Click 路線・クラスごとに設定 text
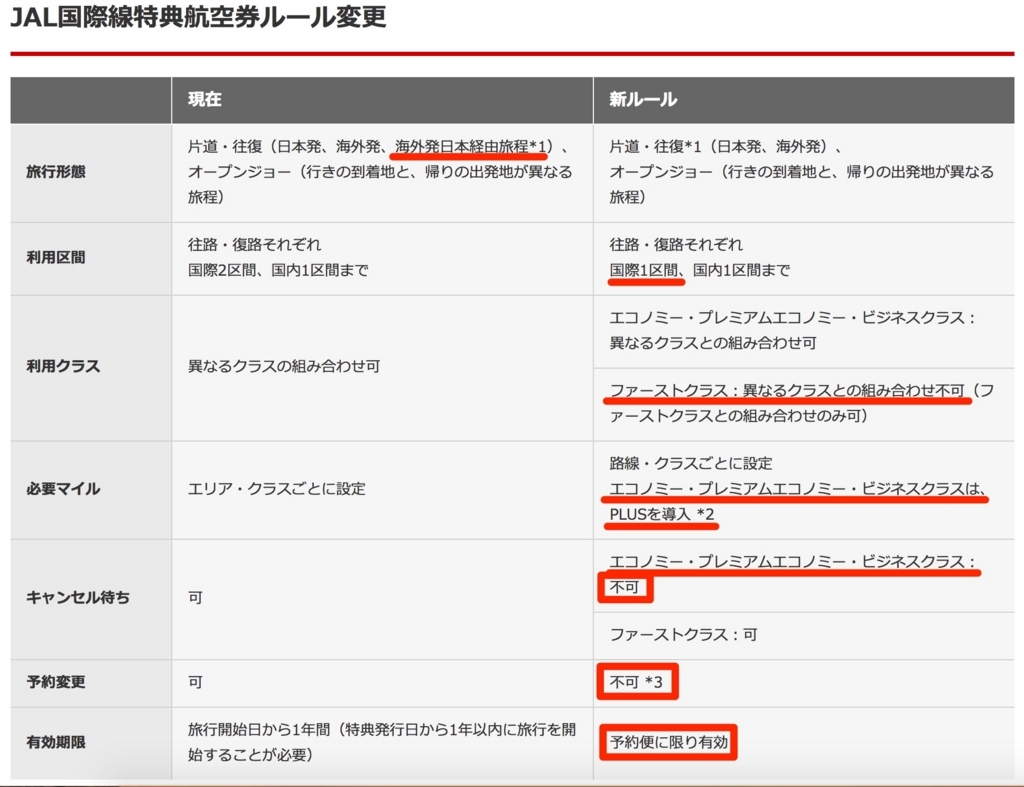 coord(691,463)
